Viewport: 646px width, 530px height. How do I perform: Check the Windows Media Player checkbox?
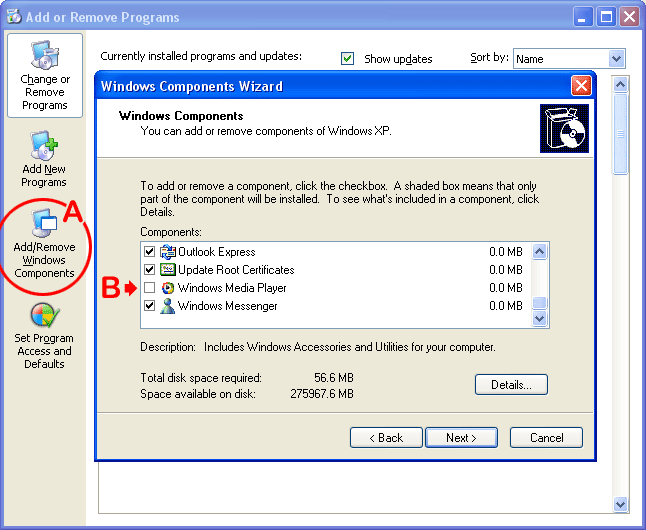(x=150, y=288)
